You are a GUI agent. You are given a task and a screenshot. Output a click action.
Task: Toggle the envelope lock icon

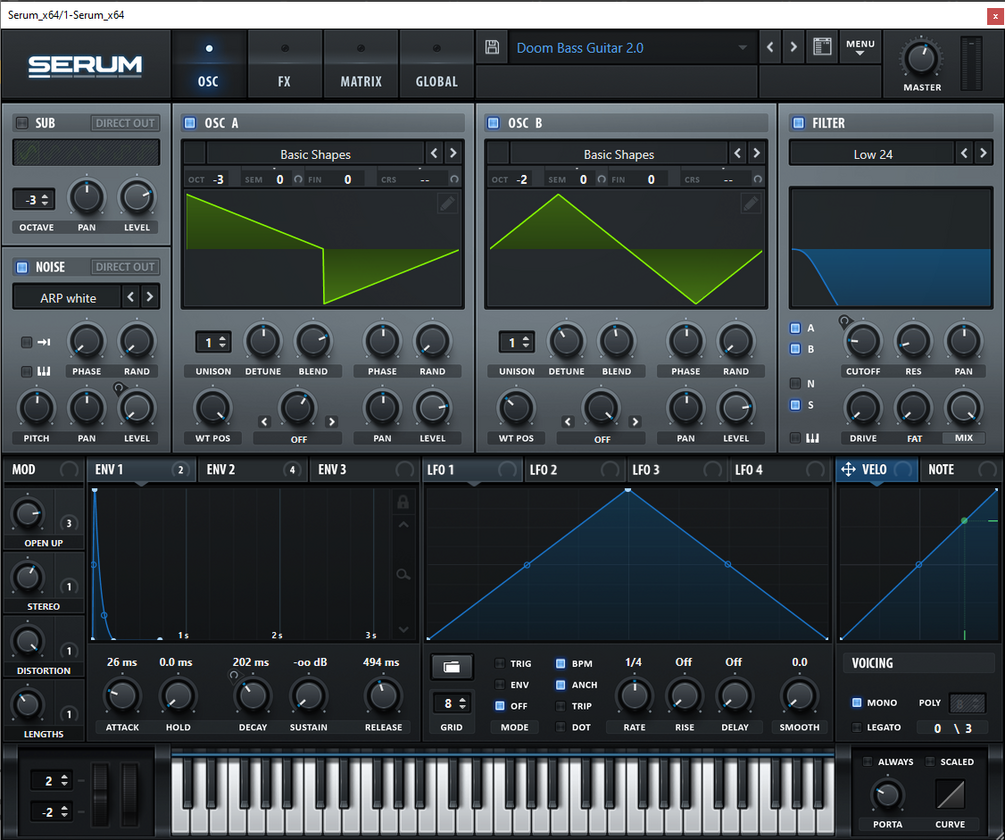pos(403,502)
